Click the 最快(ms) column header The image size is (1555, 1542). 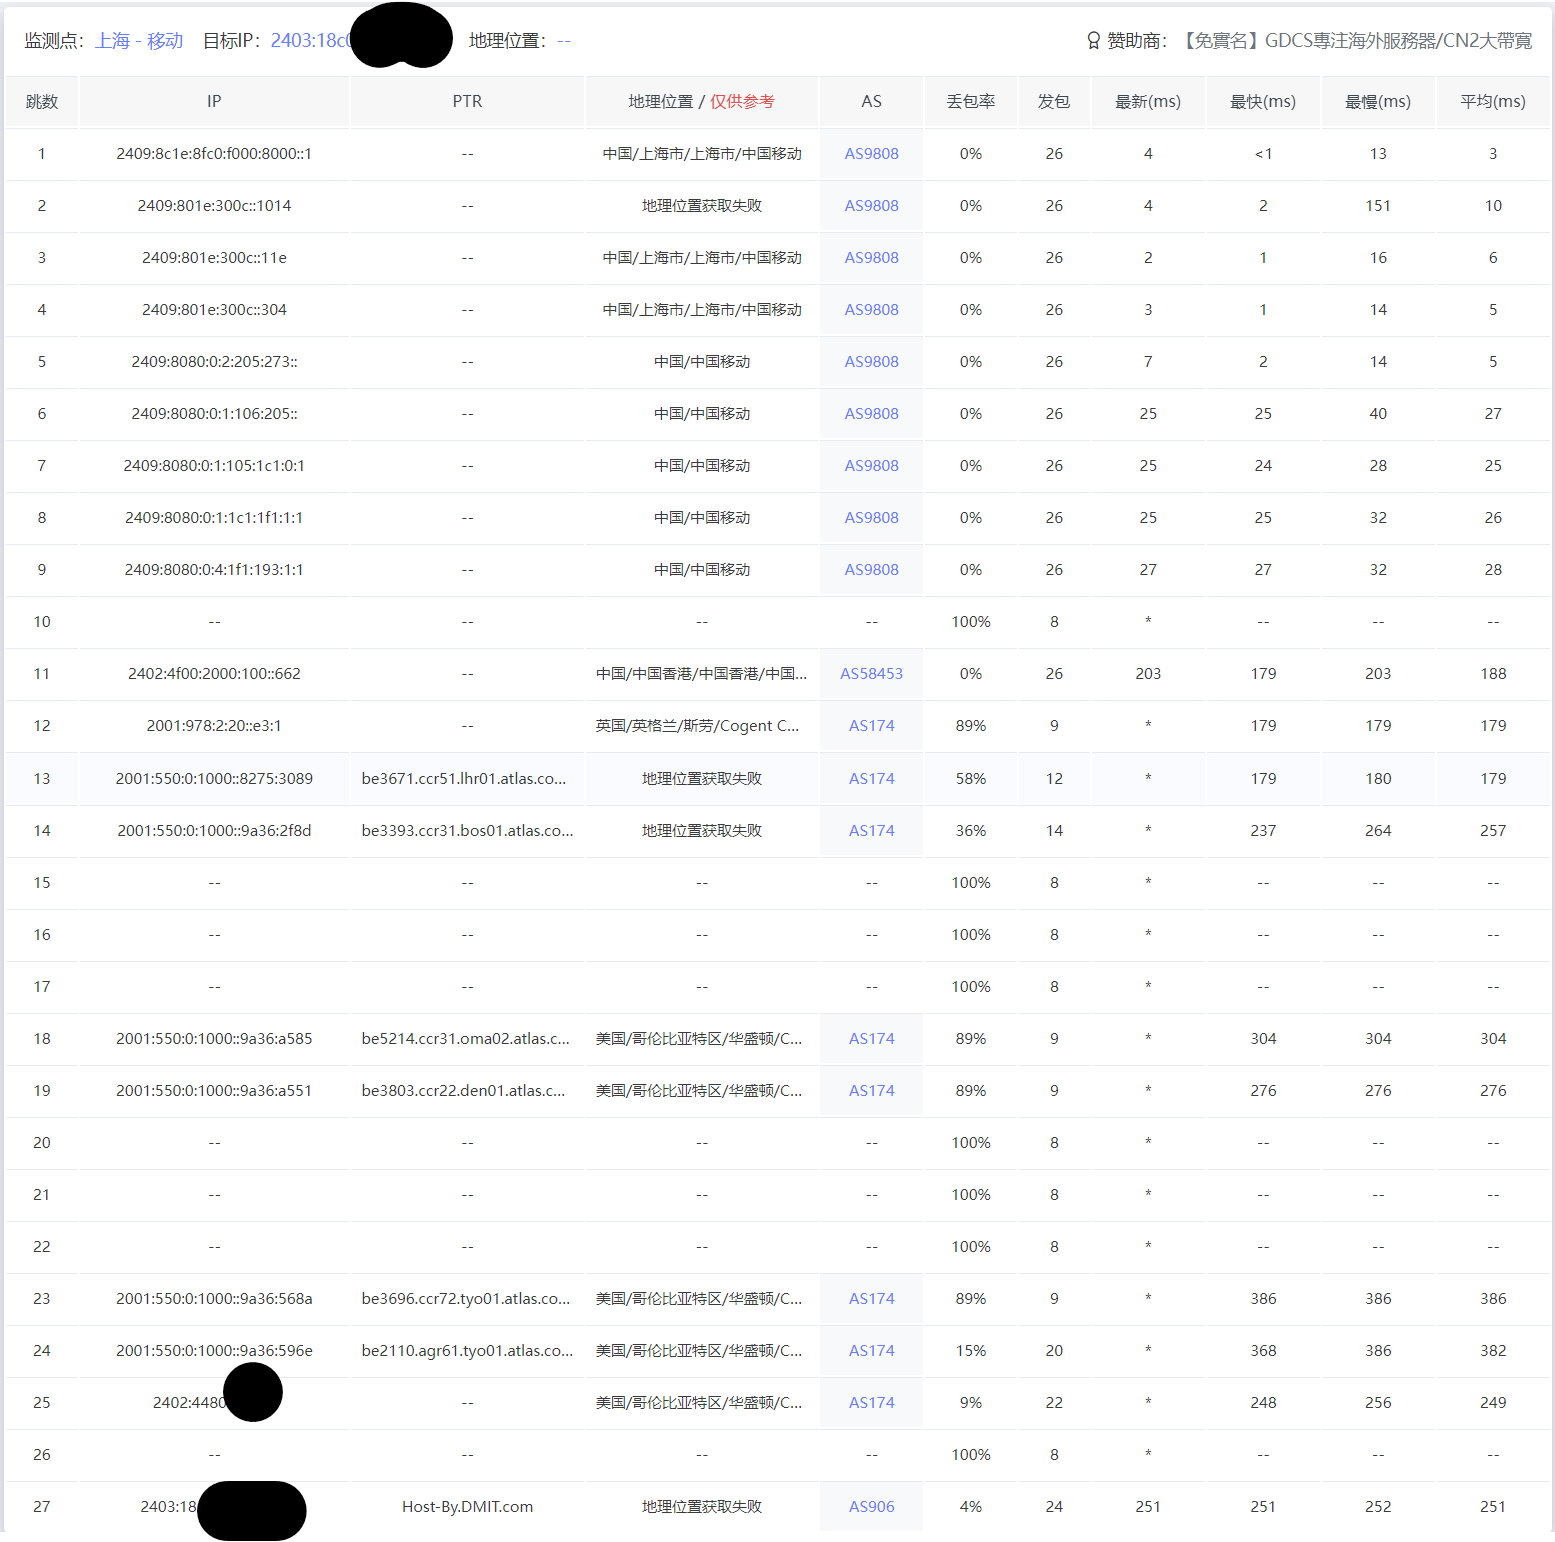pyautogui.click(x=1263, y=102)
